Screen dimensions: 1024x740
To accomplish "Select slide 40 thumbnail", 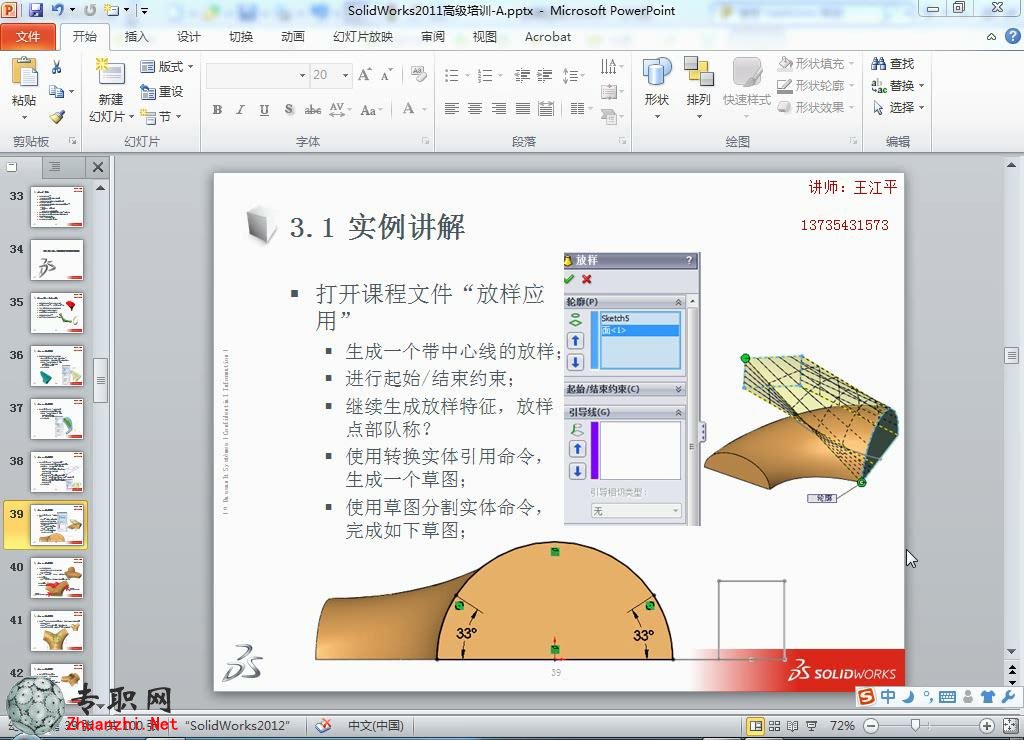I will point(57,577).
